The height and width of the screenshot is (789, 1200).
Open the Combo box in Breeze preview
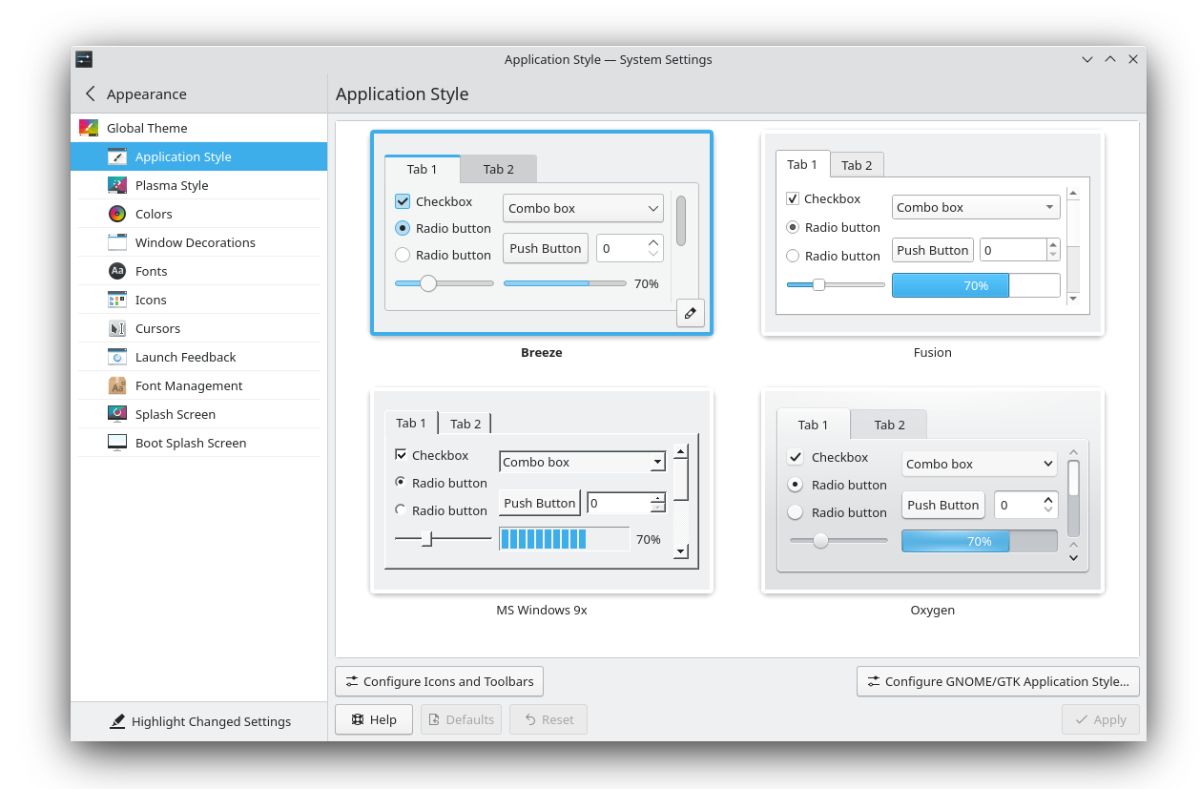583,208
